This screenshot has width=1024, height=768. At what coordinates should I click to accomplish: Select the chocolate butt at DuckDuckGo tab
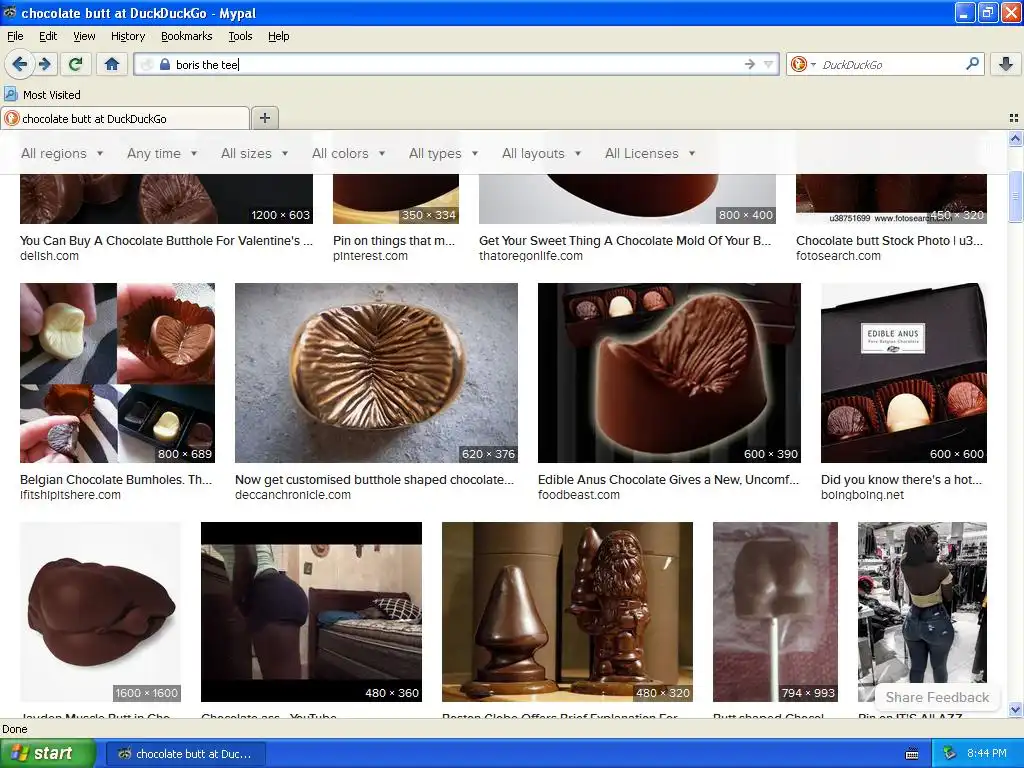pyautogui.click(x=124, y=119)
